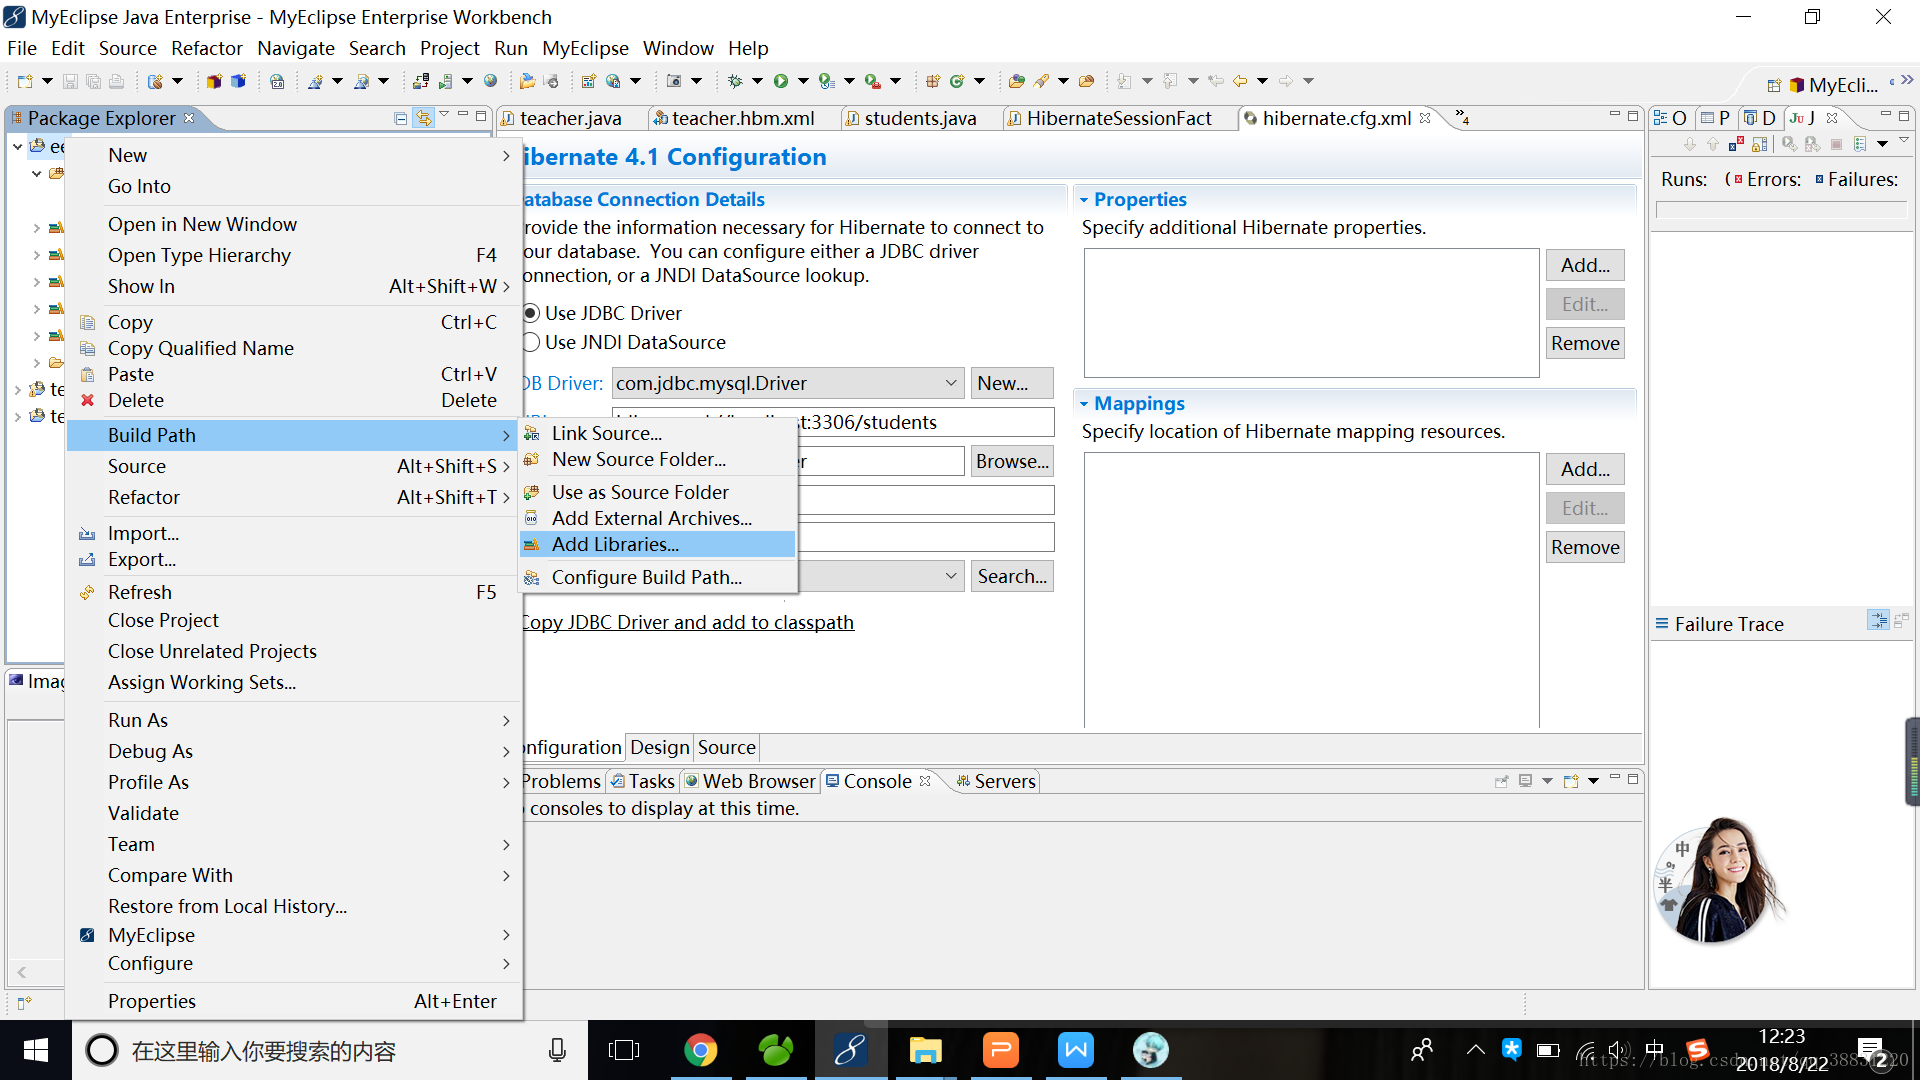The image size is (1920, 1080).
Task: Switch to the students.java editor tab
Action: tap(920, 118)
